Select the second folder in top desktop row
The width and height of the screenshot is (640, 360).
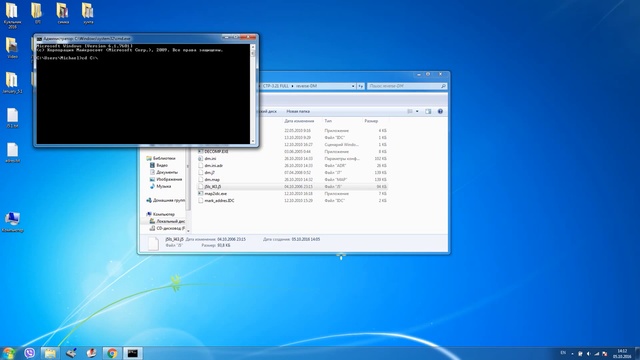pos(38,13)
